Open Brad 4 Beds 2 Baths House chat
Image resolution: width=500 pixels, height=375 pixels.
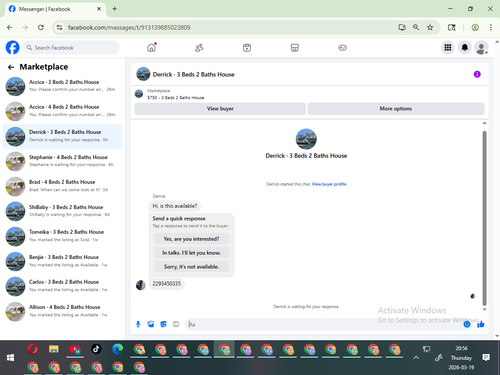[63, 186]
